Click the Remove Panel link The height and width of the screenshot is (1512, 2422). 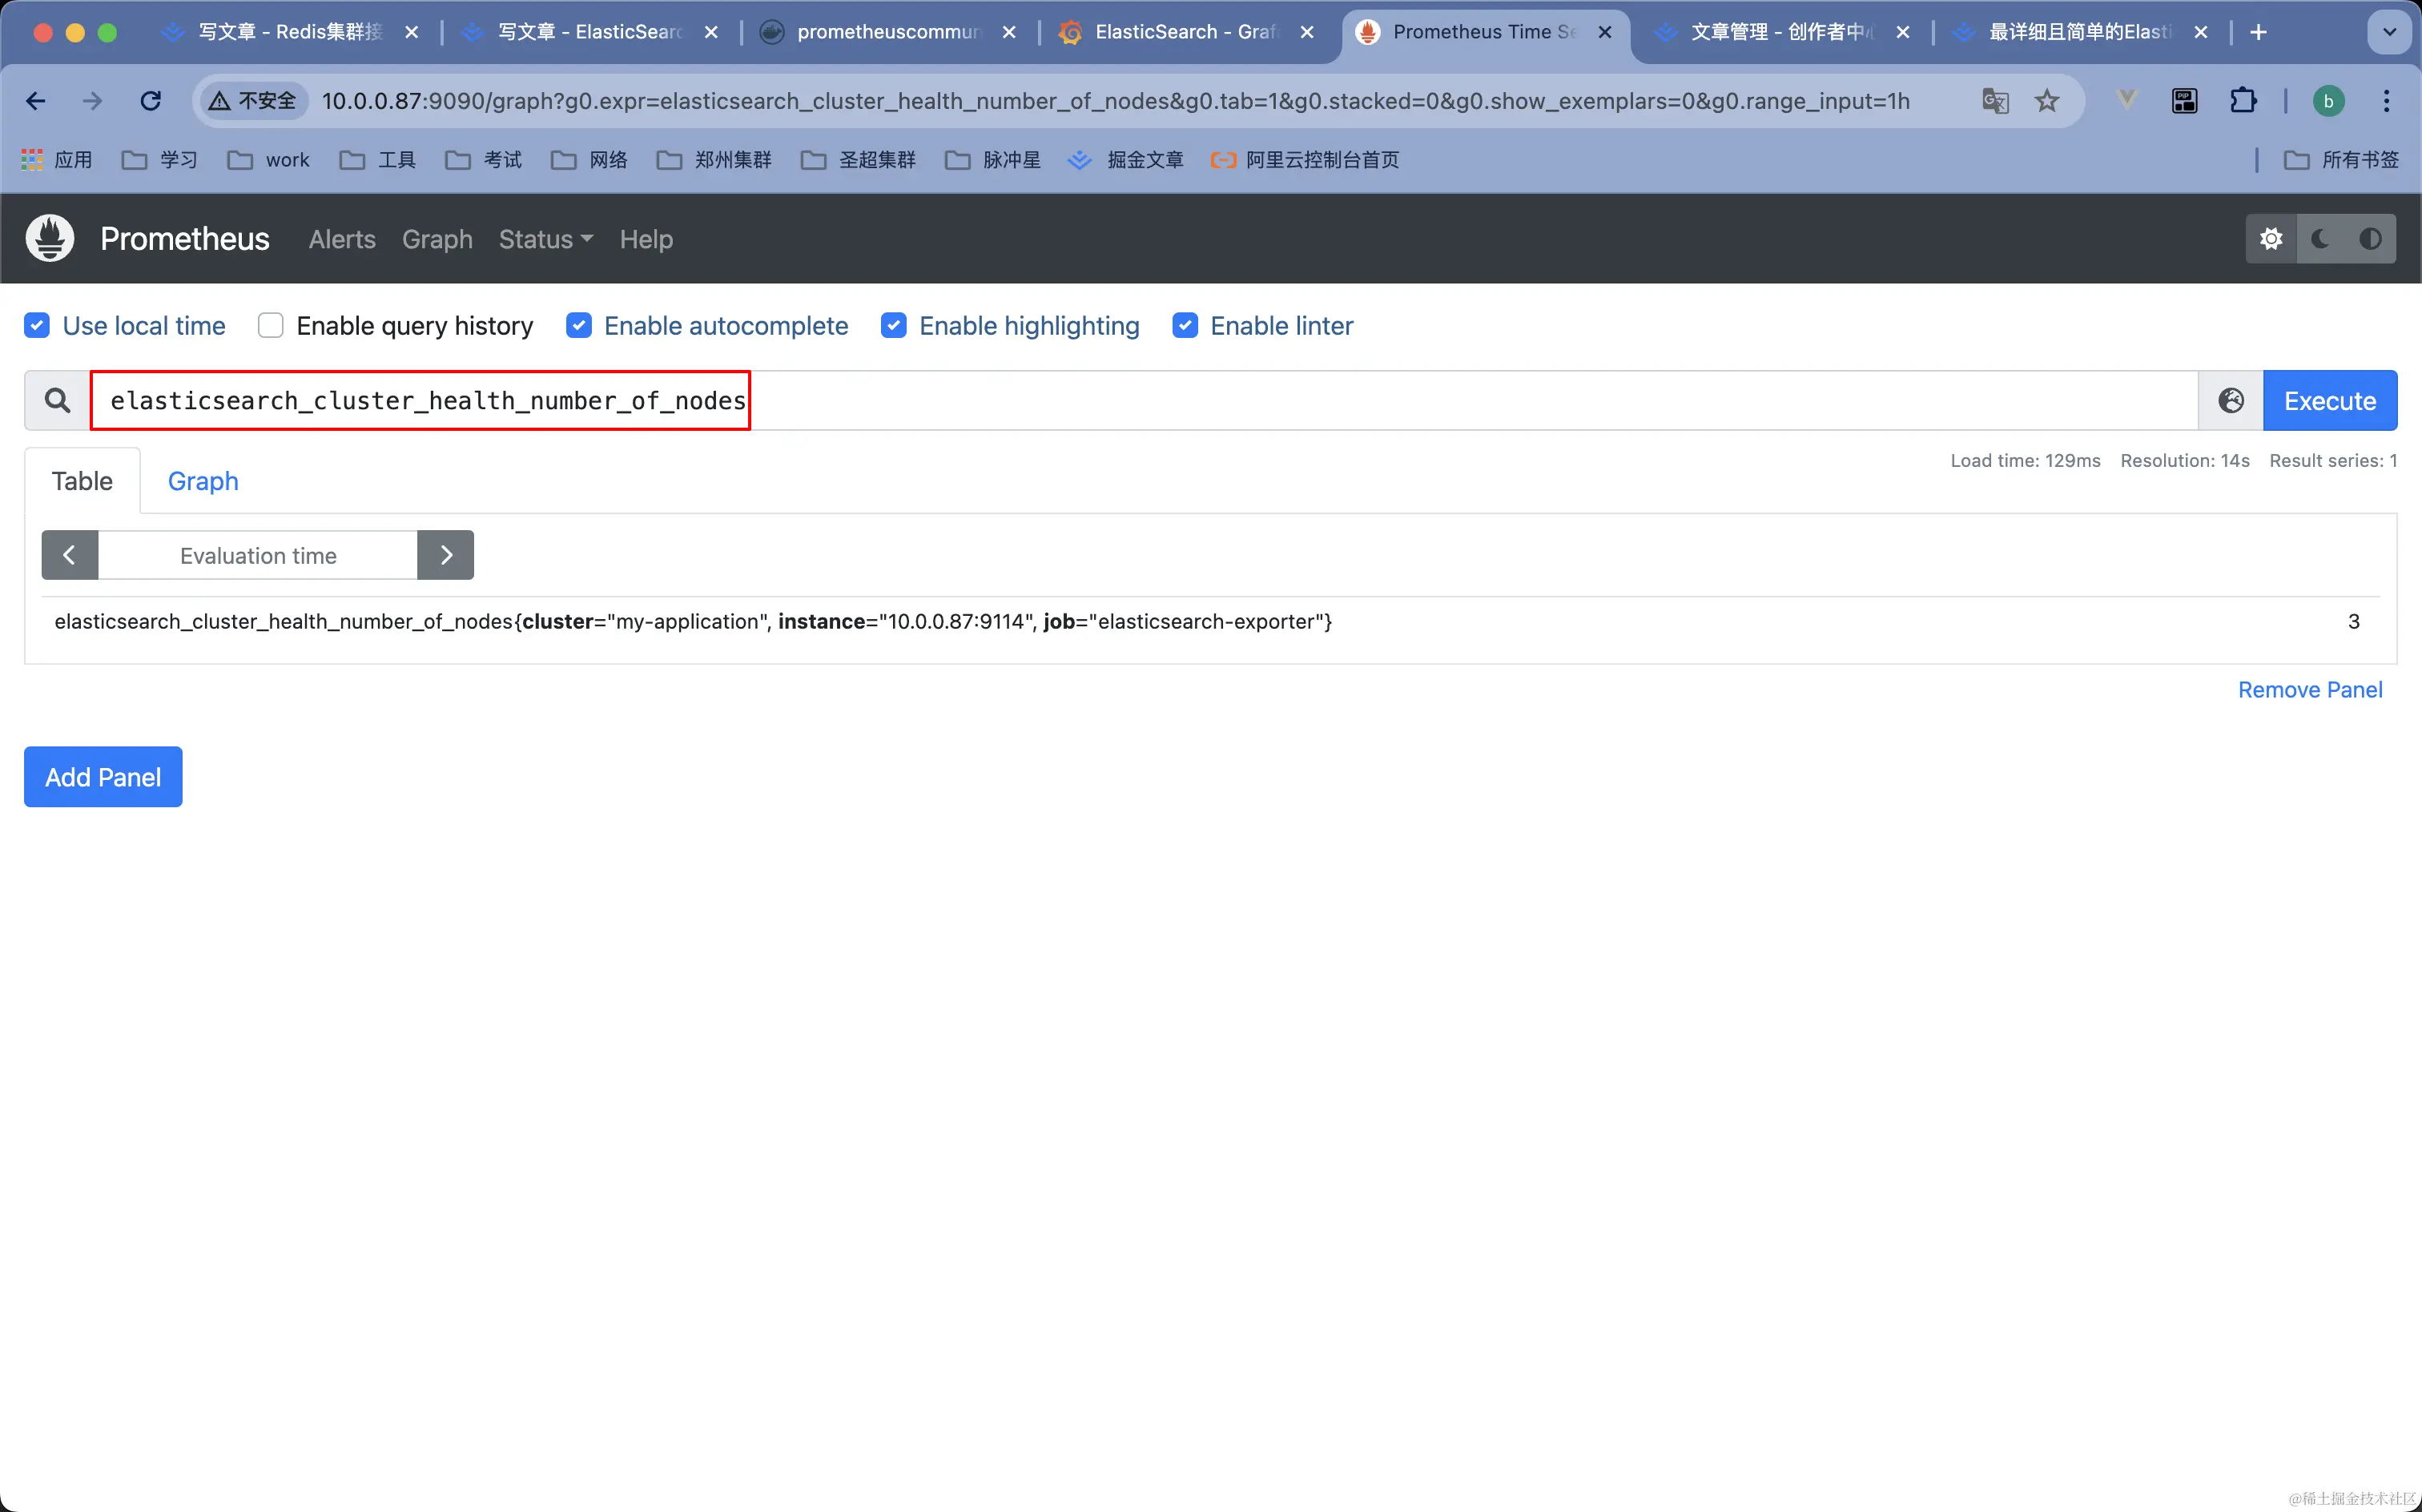pyautogui.click(x=2310, y=690)
